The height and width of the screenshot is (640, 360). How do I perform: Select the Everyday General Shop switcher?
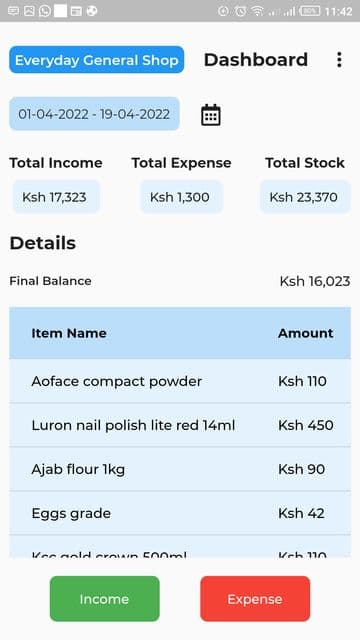coord(97,60)
